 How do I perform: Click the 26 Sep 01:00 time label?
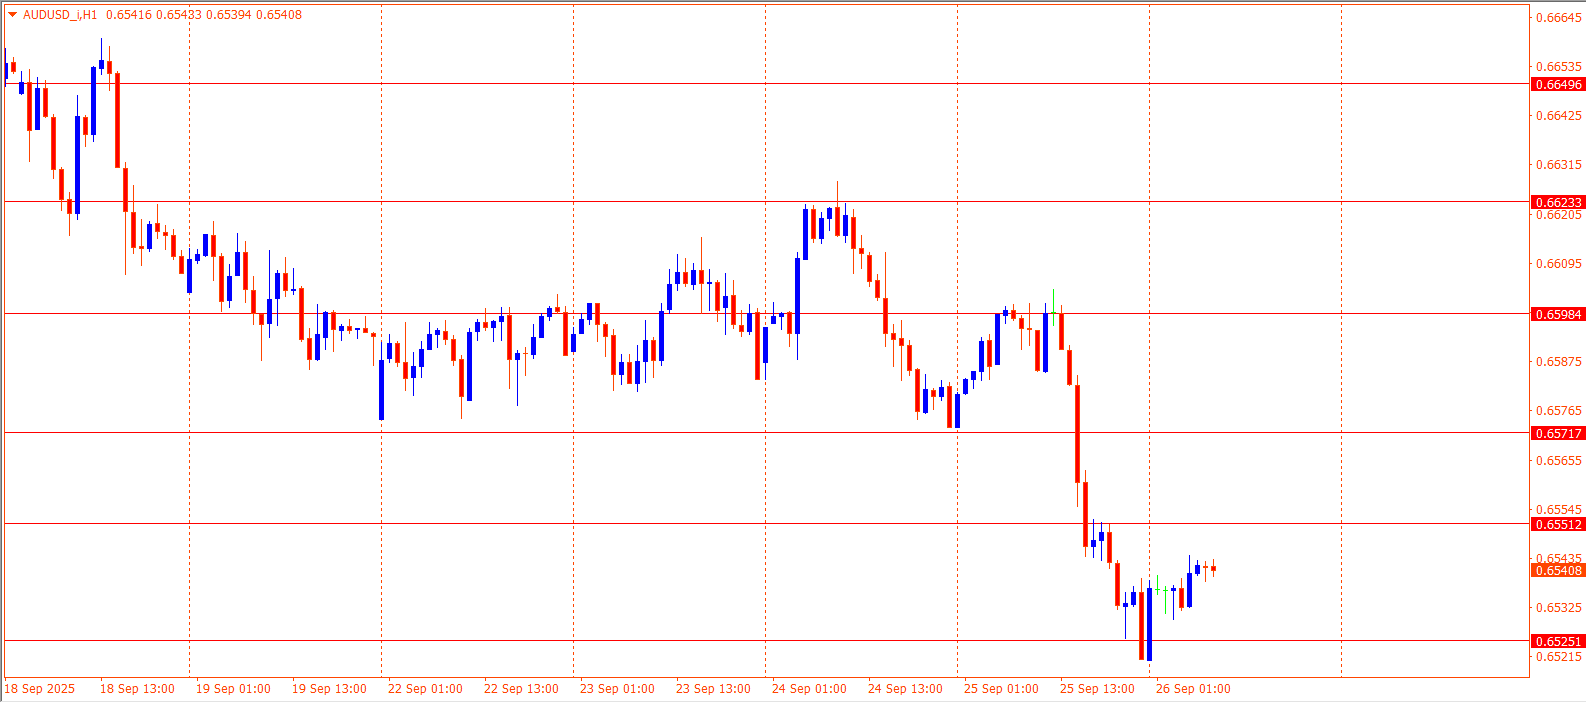click(x=1193, y=689)
